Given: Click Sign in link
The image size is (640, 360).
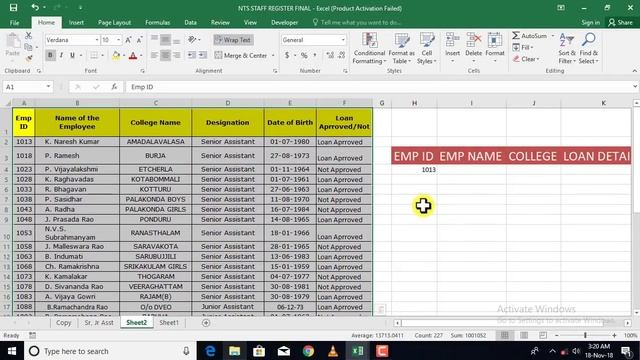Looking at the screenshot, I should pyautogui.click(x=590, y=22).
